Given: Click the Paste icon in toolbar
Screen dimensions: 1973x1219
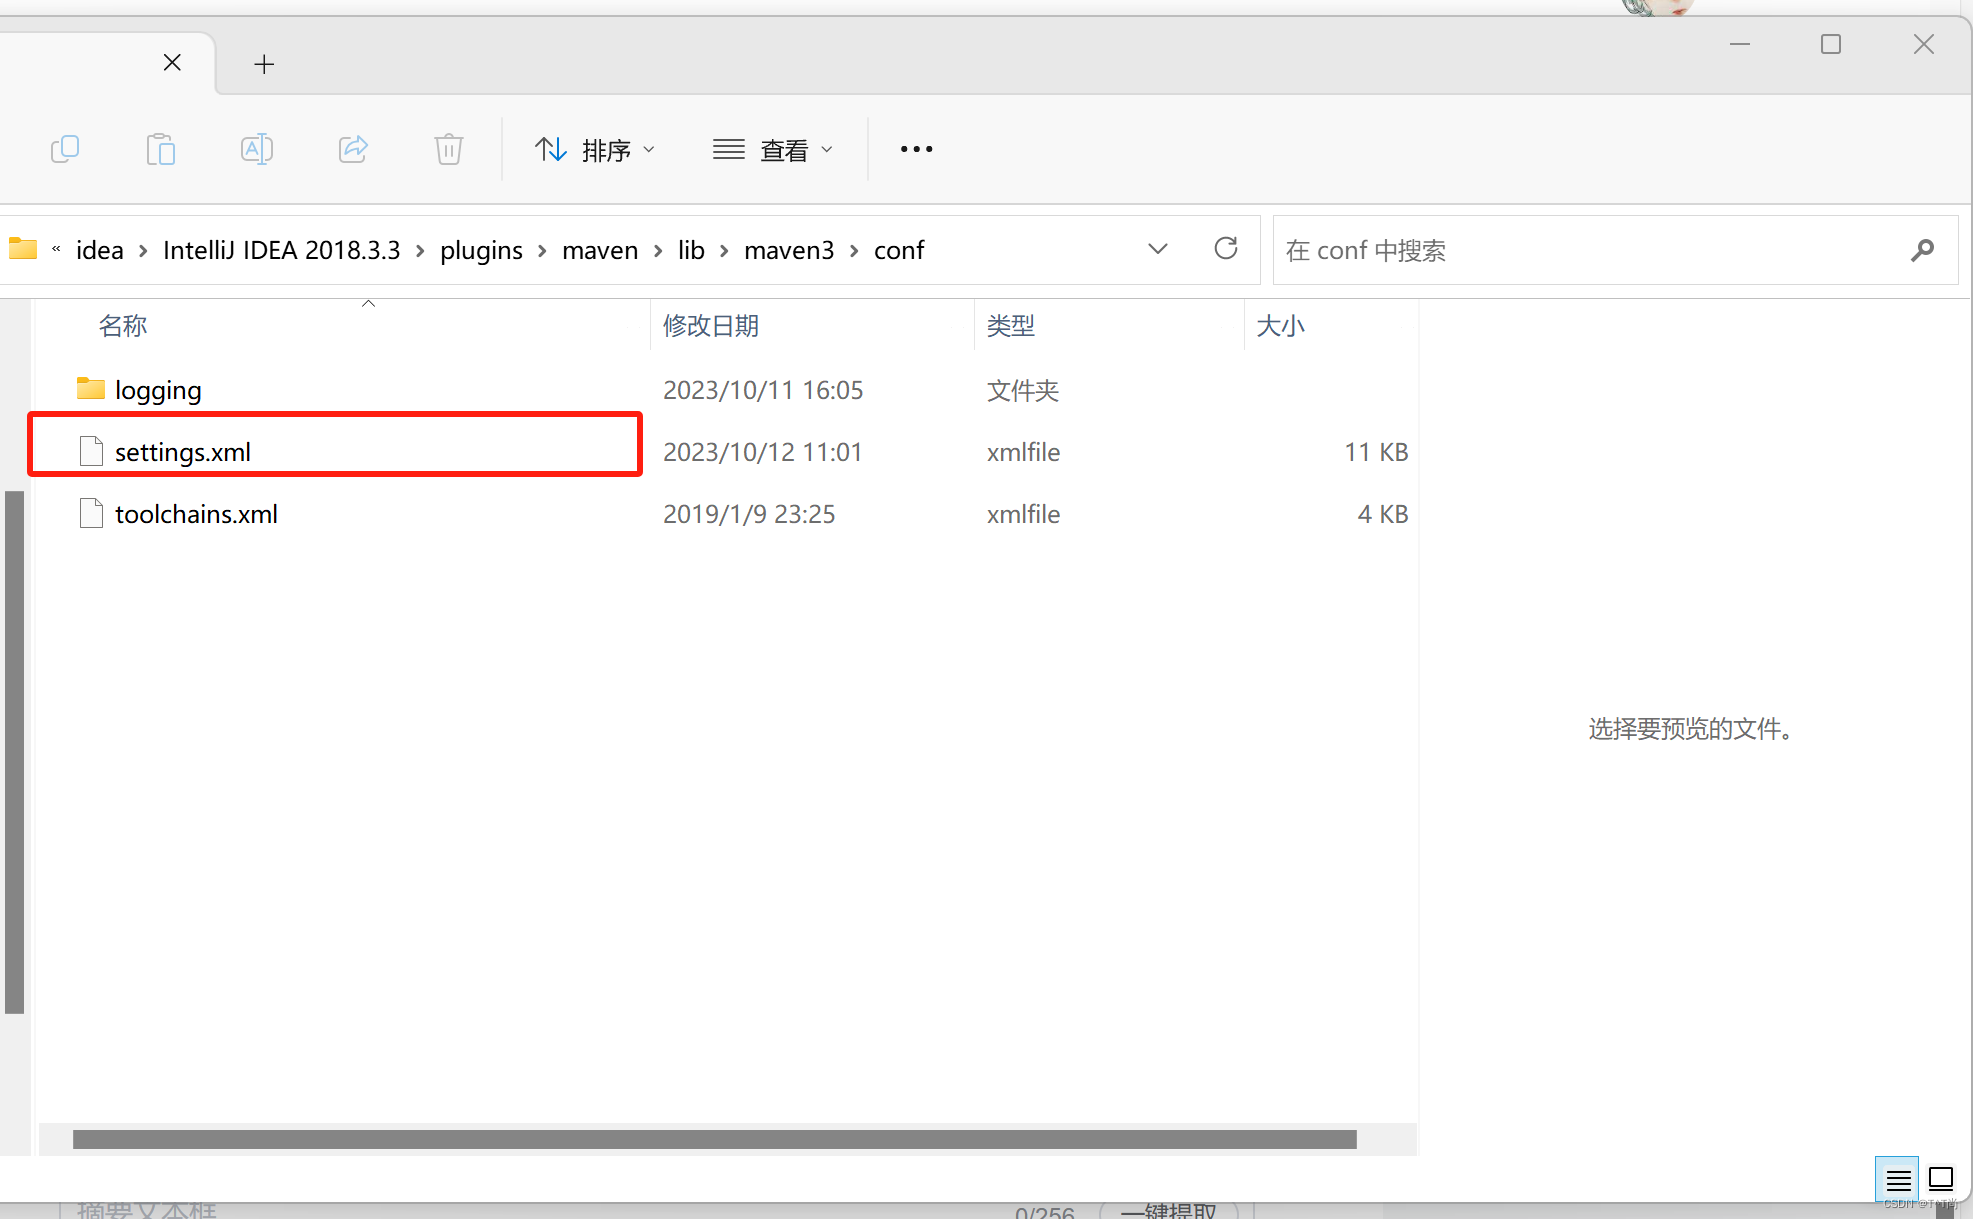Looking at the screenshot, I should coord(160,150).
